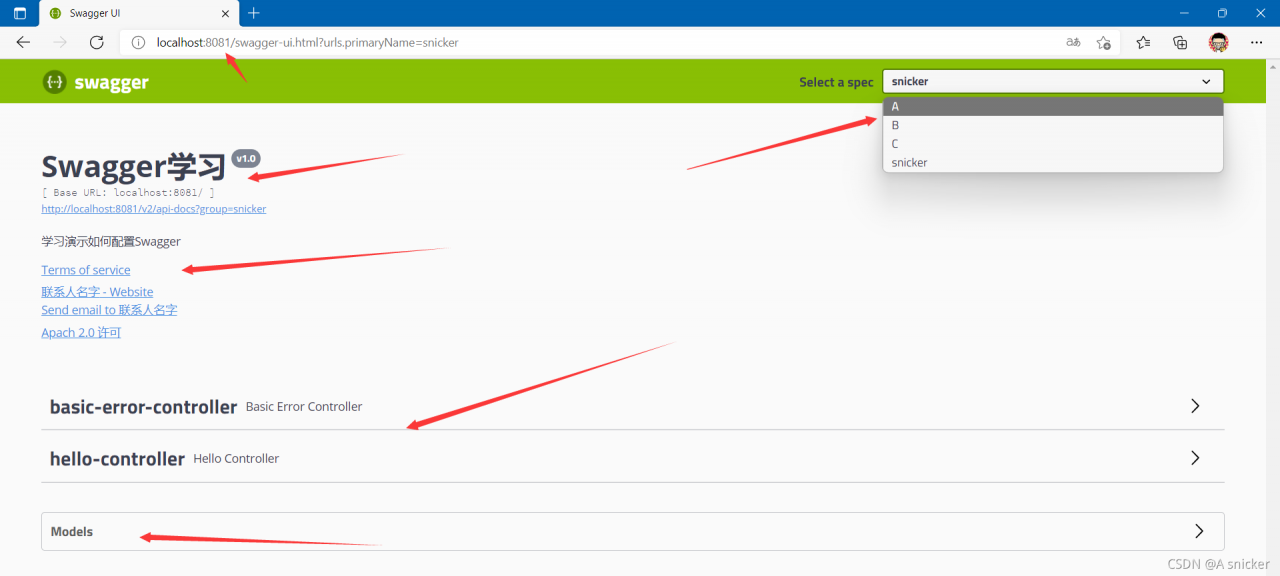The image size is (1280, 576).
Task: Click the translate page icon in address bar
Action: tap(1073, 42)
